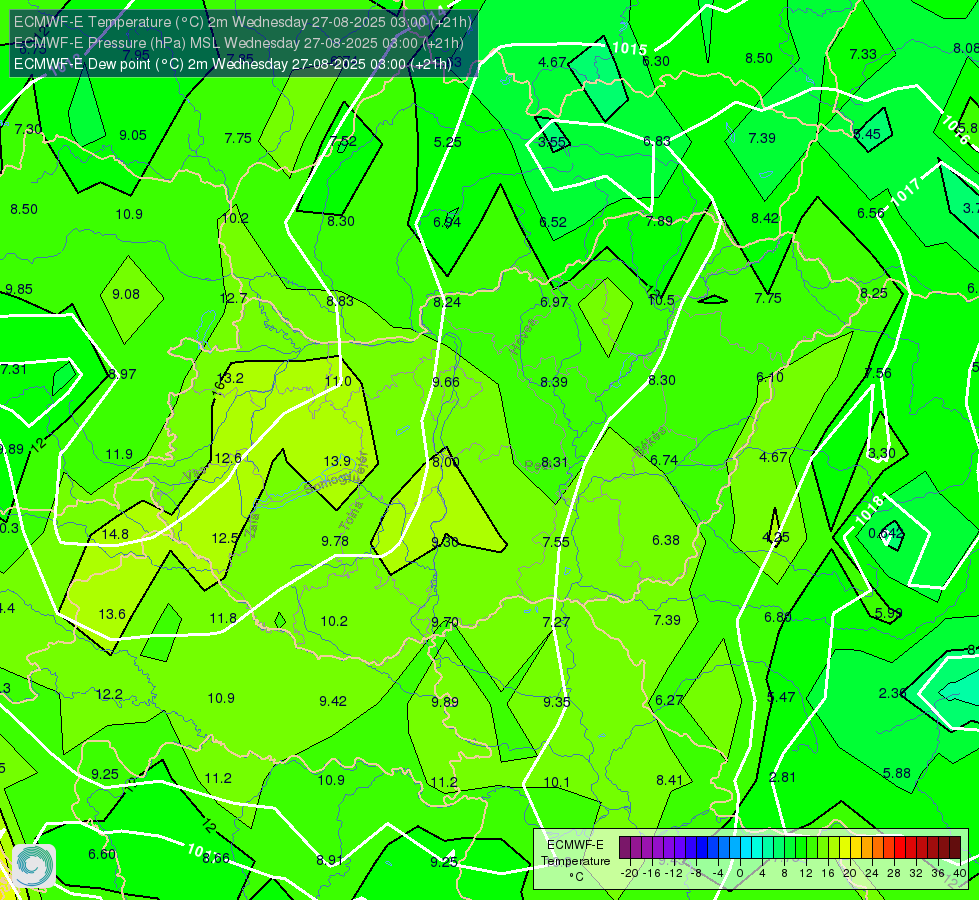Click the 13.9 dew point value

[337, 461]
